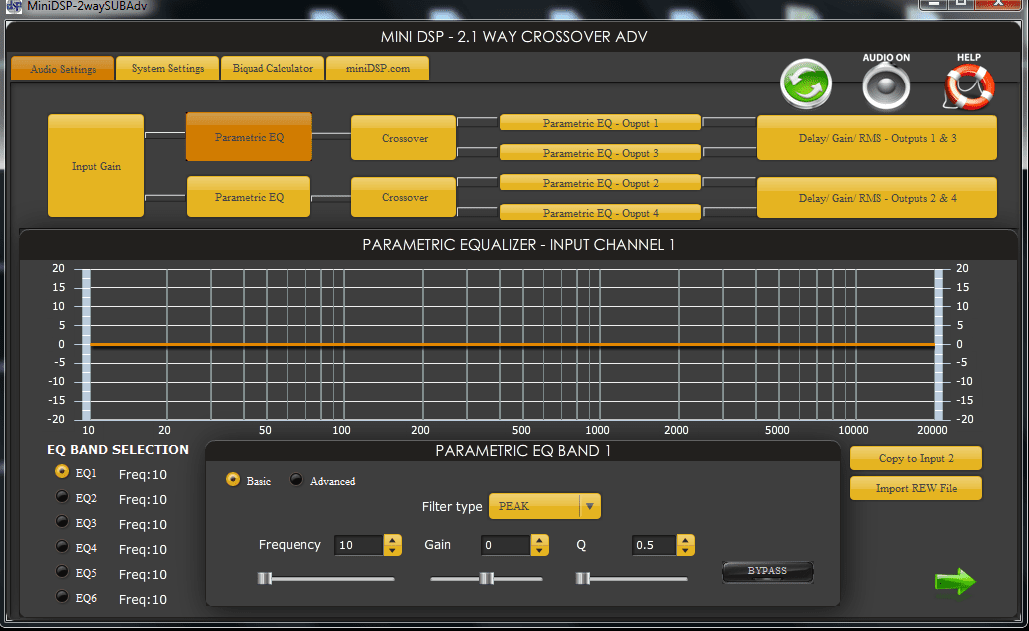Increase Q with the up stepper arrow
This screenshot has width=1029, height=631.
(x=685, y=540)
